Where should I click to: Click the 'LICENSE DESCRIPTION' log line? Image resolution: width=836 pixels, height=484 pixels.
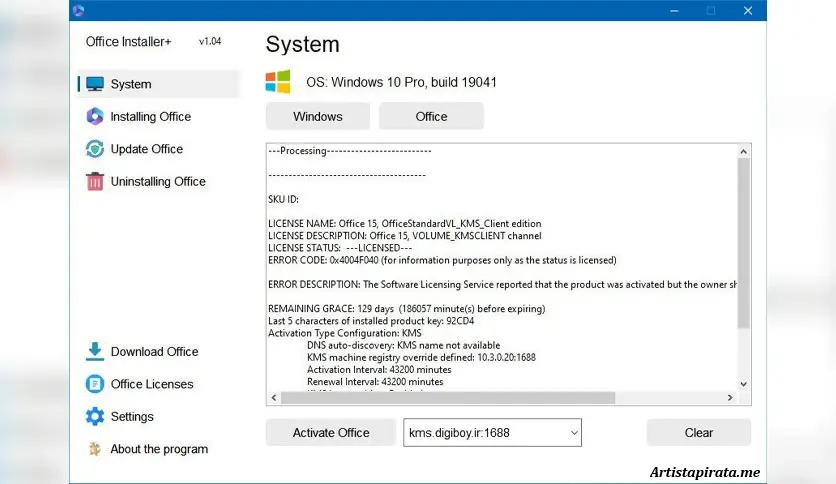pos(404,236)
